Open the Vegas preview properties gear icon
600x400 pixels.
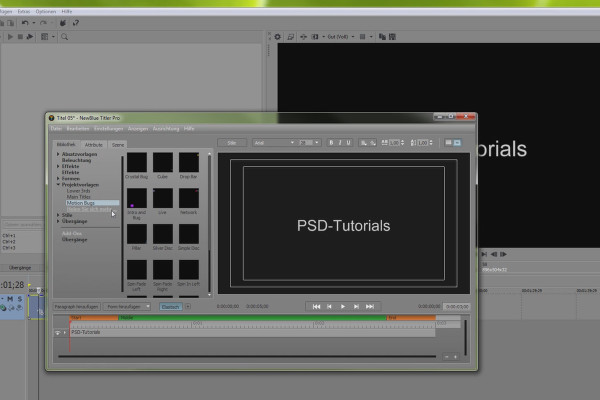(x=277, y=37)
